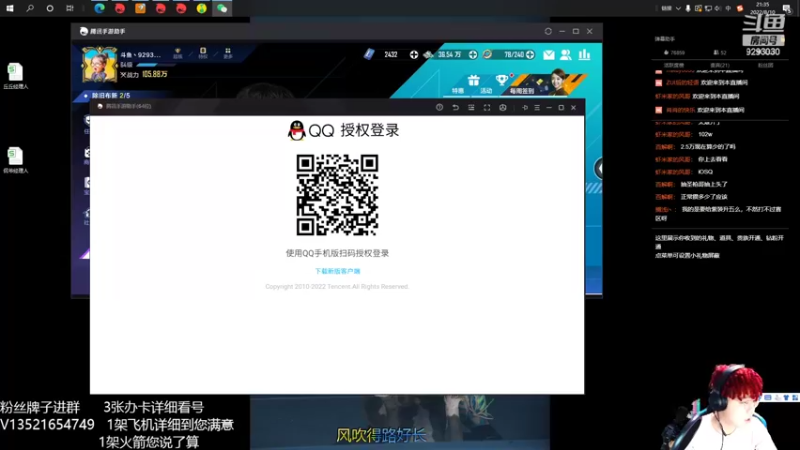Image resolution: width=800 pixels, height=450 pixels.
Task: Click the help icon in inner emulator title bar
Action: pyautogui.click(x=439, y=108)
